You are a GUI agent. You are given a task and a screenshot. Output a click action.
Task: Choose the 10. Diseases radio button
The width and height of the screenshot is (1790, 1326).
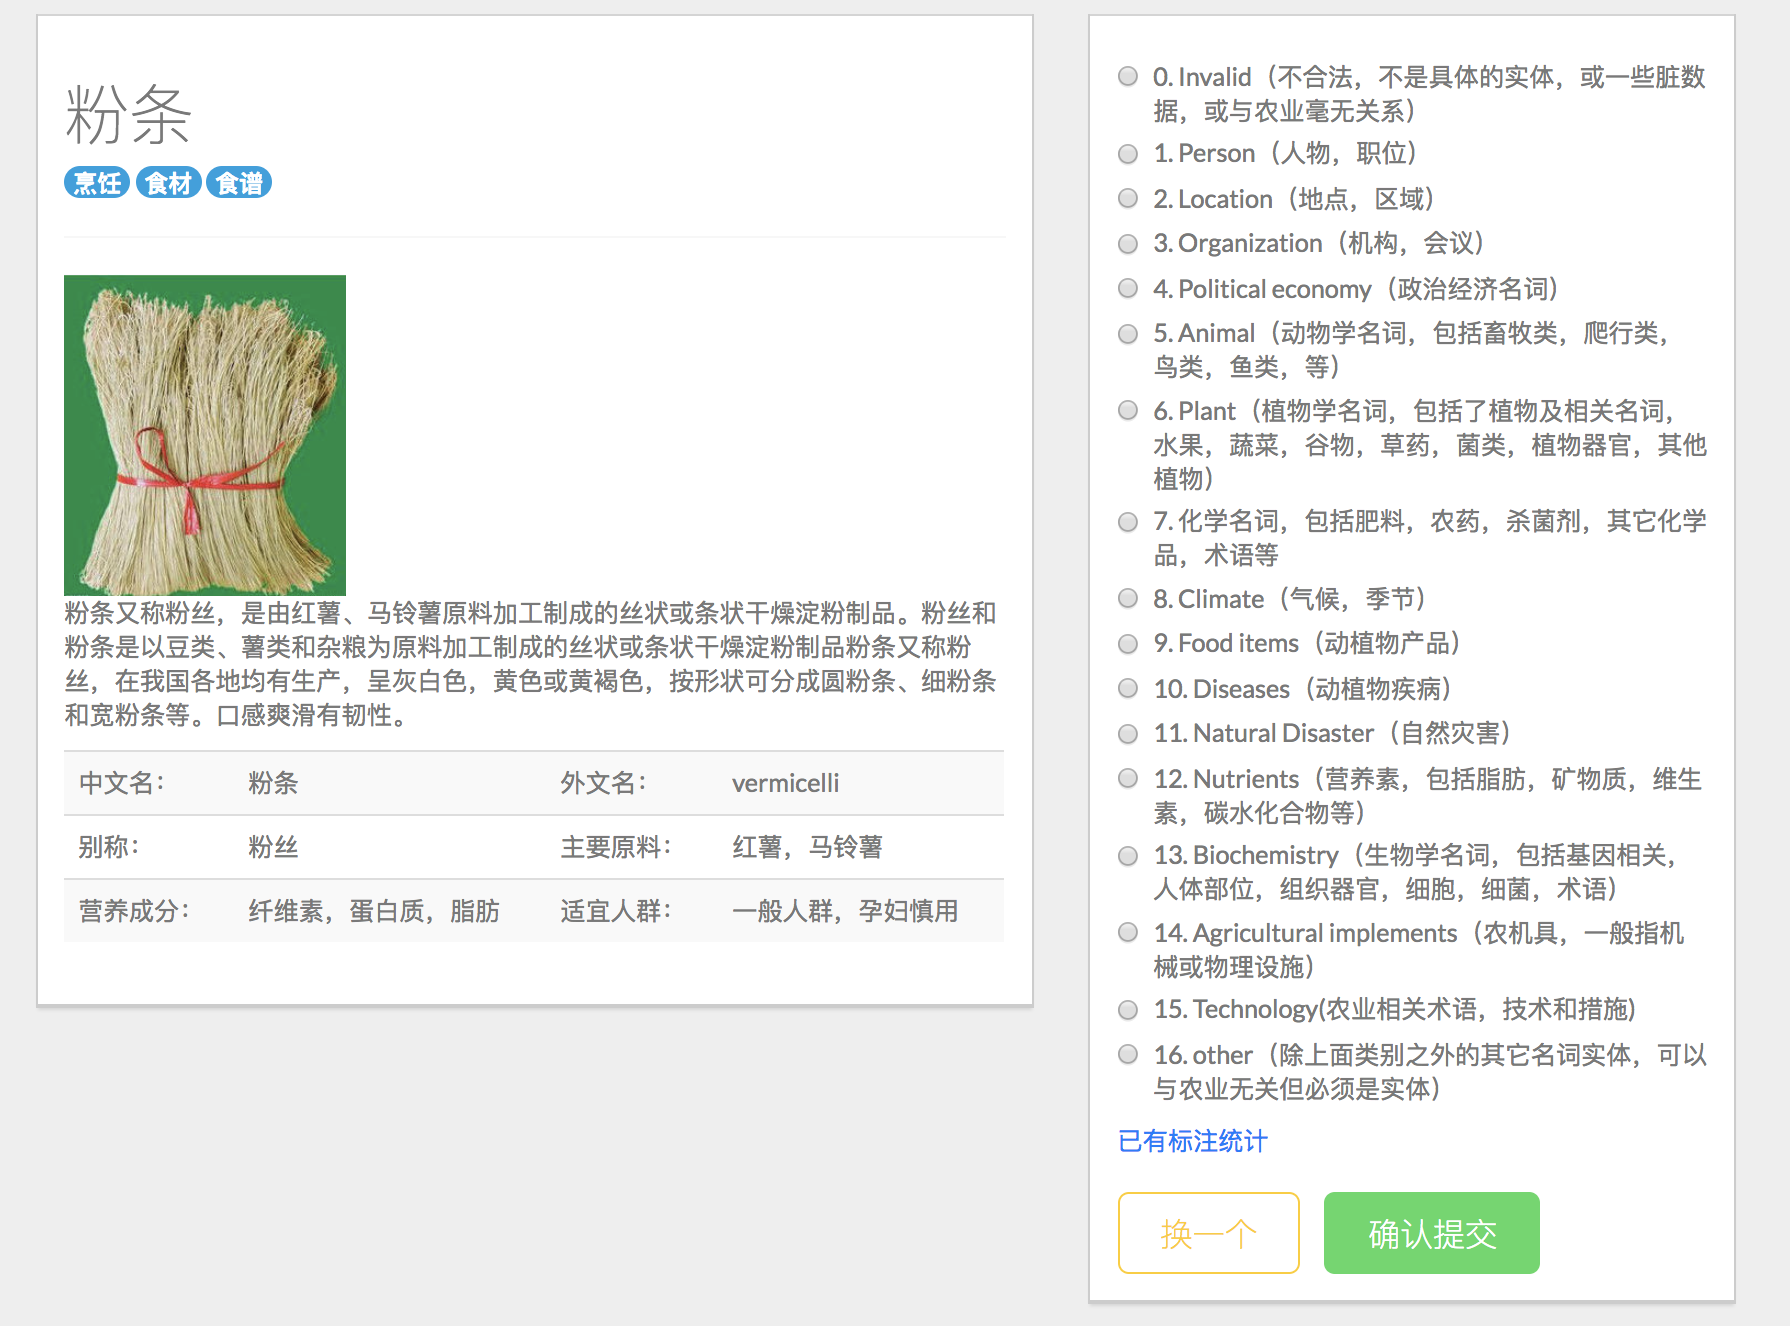1128,689
